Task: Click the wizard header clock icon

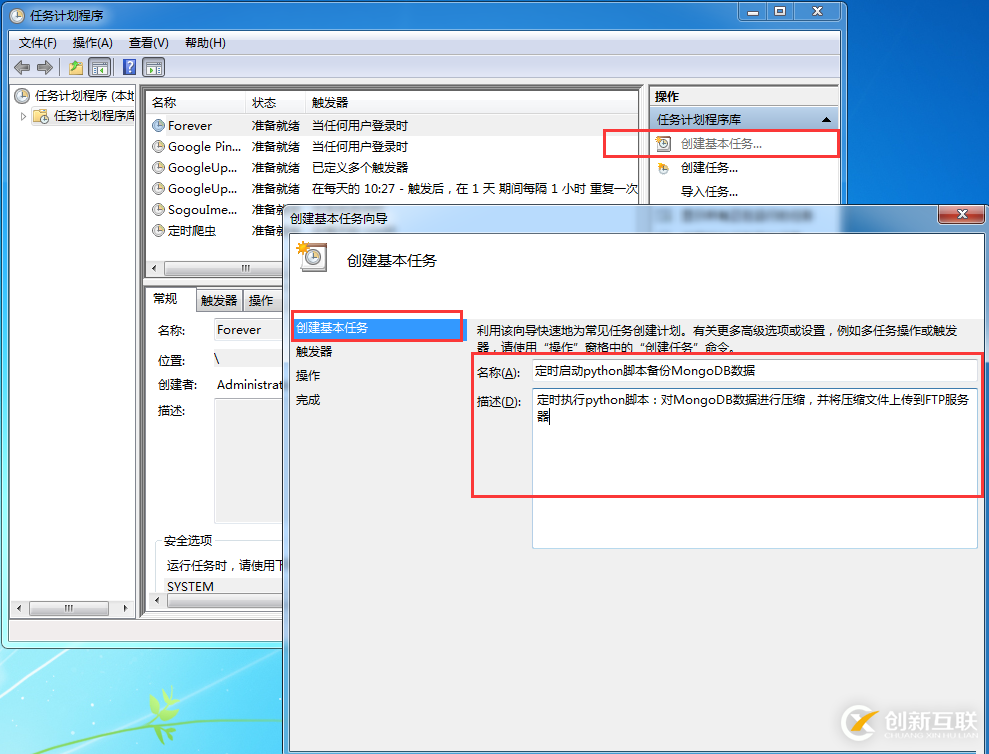Action: [x=312, y=257]
